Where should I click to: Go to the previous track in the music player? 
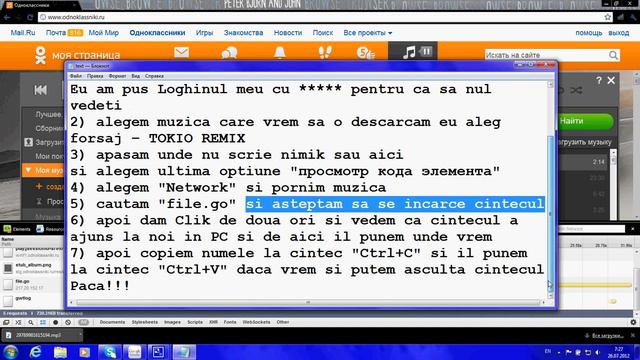(x=40, y=90)
